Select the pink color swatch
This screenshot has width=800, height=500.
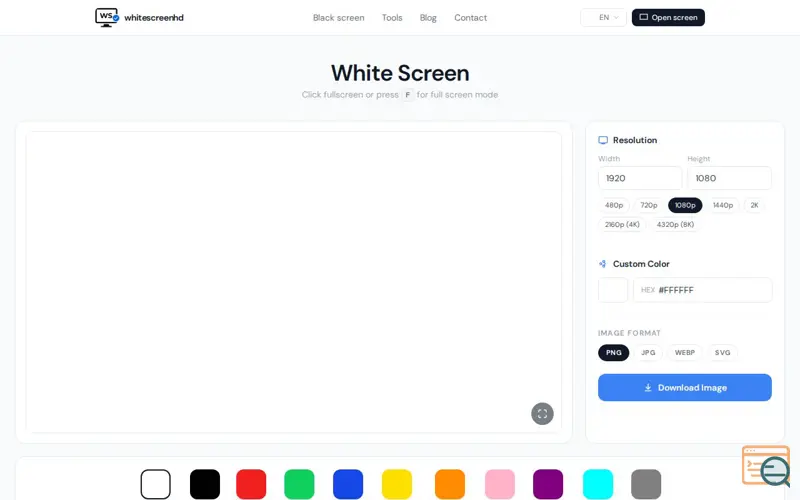point(500,484)
